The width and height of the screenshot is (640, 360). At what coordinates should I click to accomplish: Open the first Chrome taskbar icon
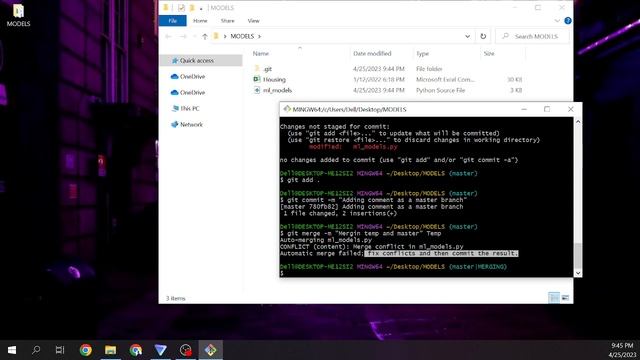85,350
